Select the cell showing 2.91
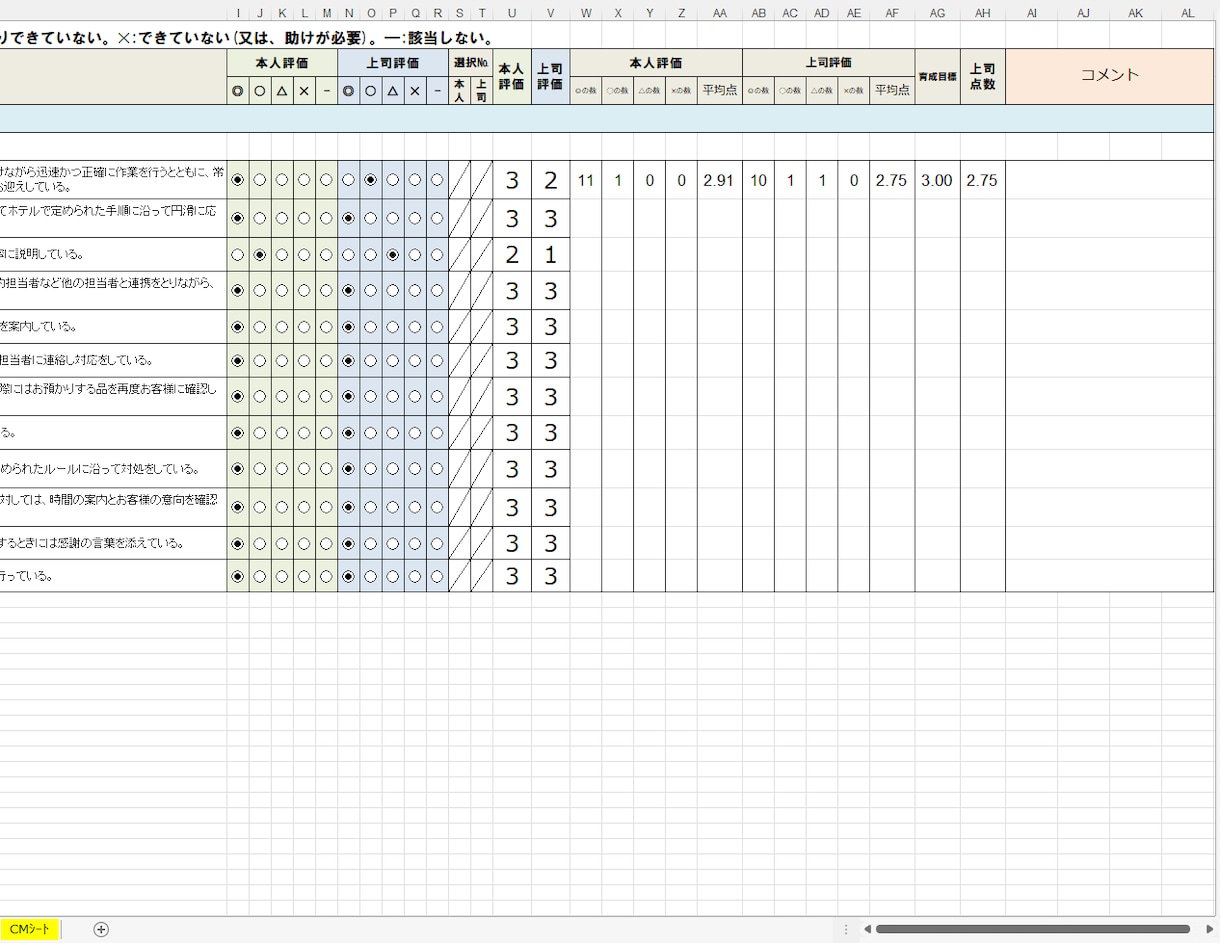 (x=718, y=181)
